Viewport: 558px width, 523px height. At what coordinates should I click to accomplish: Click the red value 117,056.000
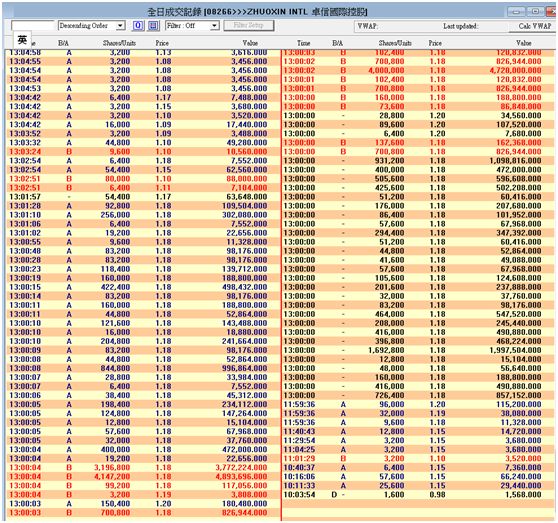(244, 486)
